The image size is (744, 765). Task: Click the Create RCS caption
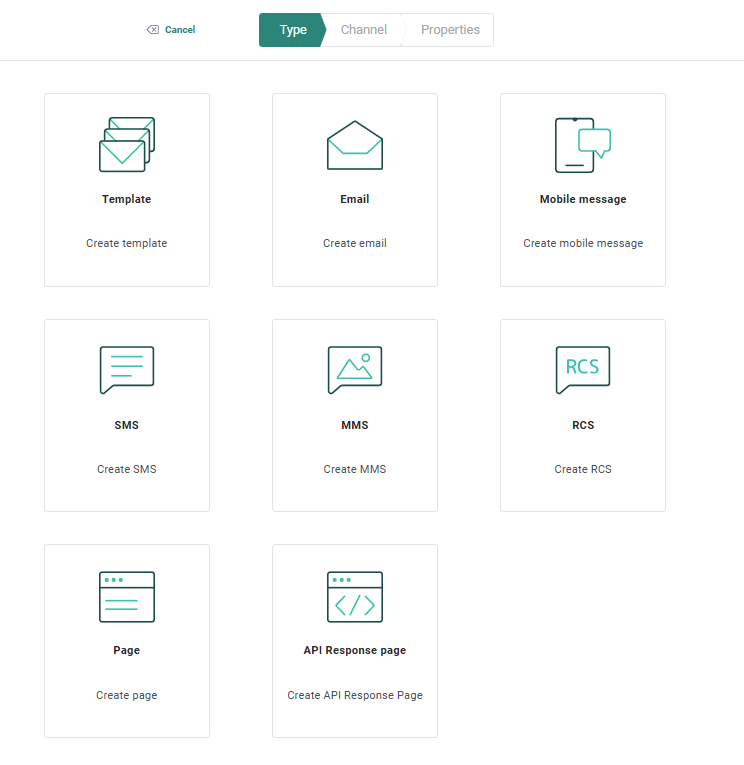tap(583, 469)
